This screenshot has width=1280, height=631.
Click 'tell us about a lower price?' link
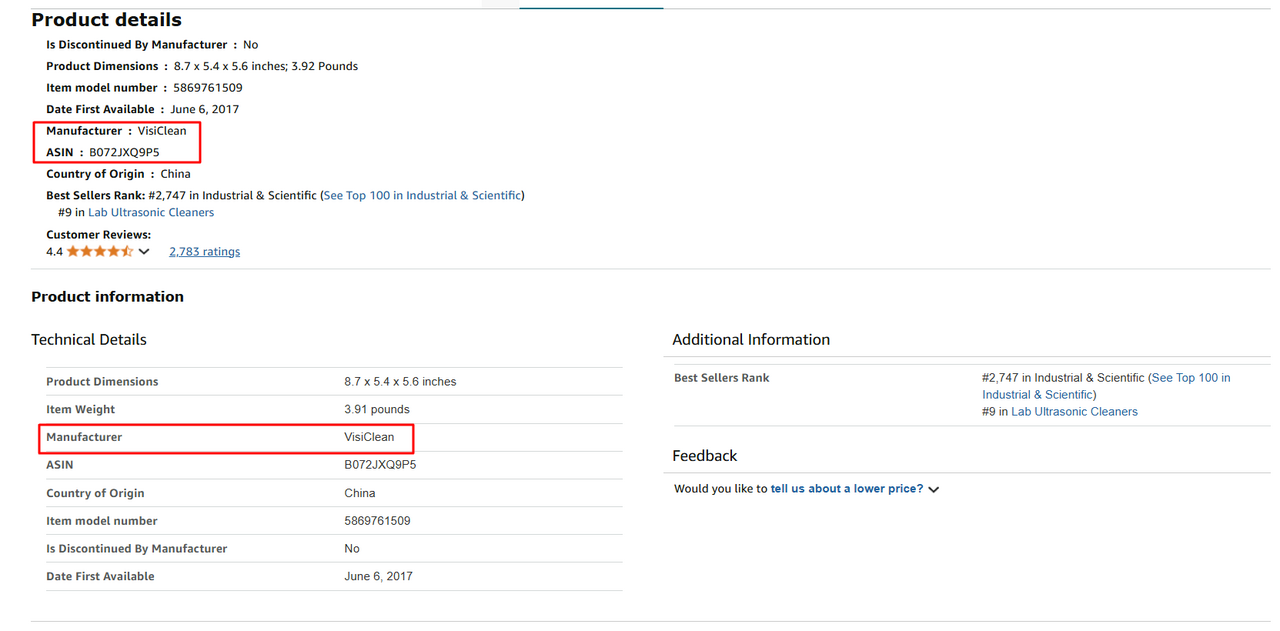pos(846,489)
